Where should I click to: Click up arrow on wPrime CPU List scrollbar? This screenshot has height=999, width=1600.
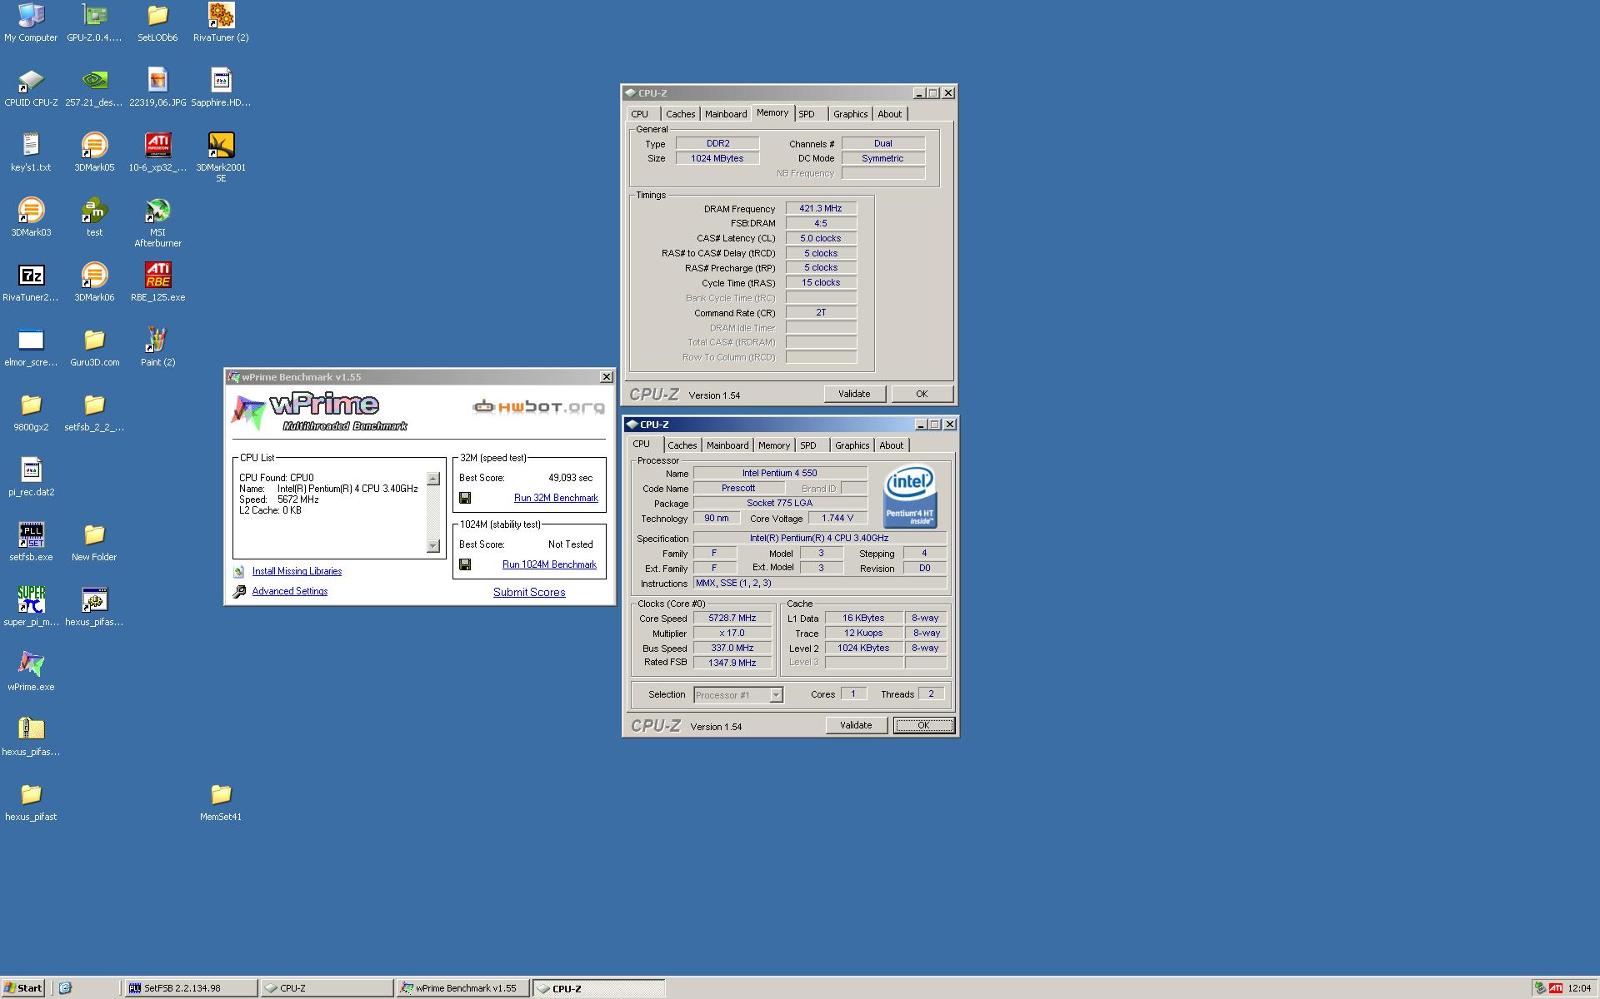click(433, 479)
